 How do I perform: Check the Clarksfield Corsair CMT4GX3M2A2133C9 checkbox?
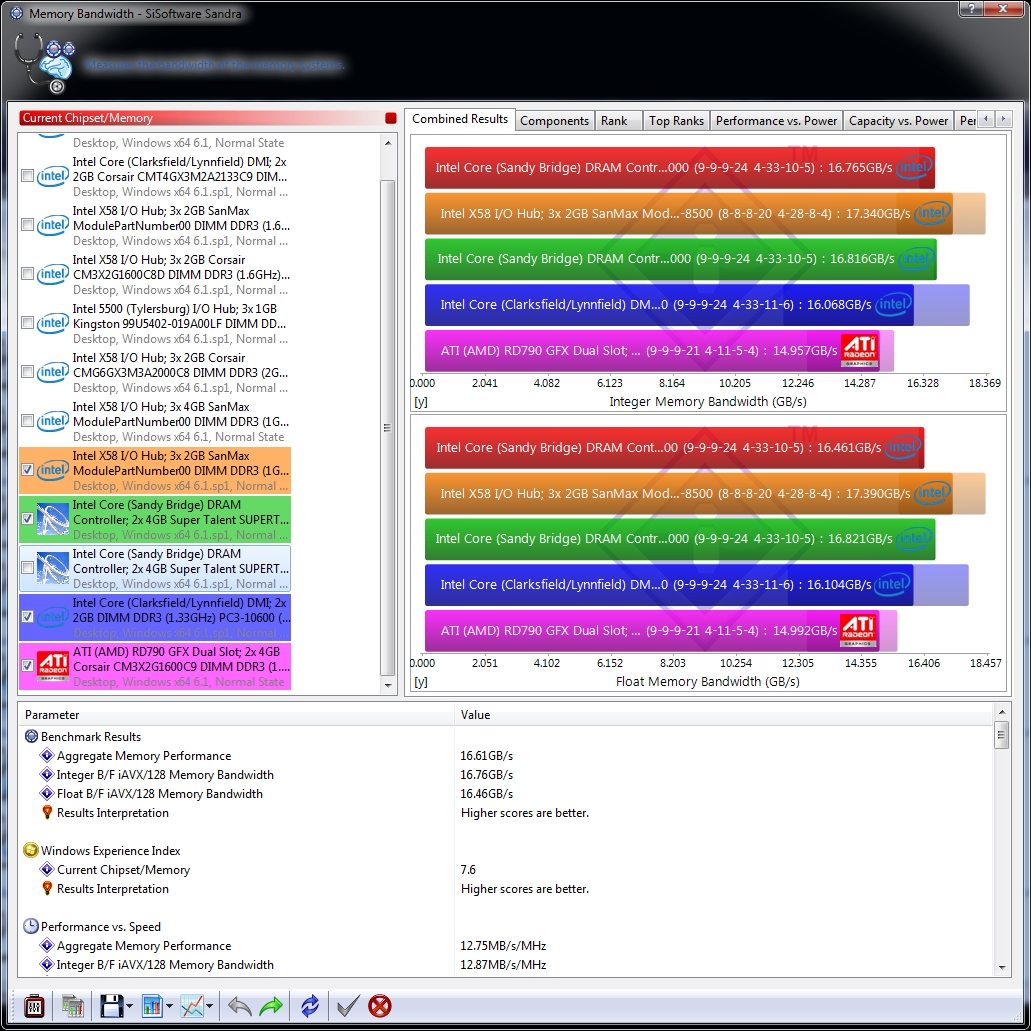tap(28, 176)
